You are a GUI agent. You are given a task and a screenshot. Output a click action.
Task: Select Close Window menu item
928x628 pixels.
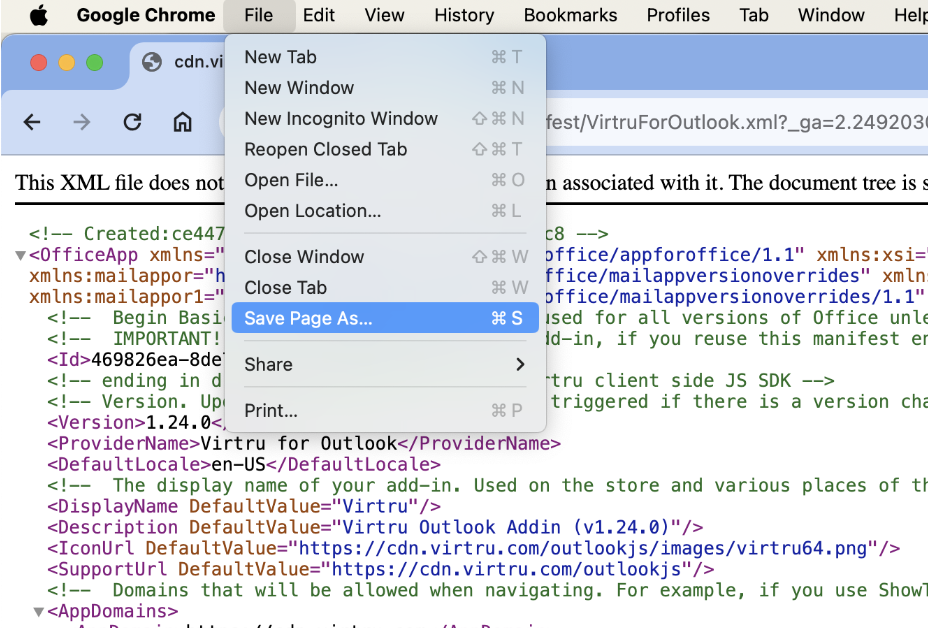385,257
